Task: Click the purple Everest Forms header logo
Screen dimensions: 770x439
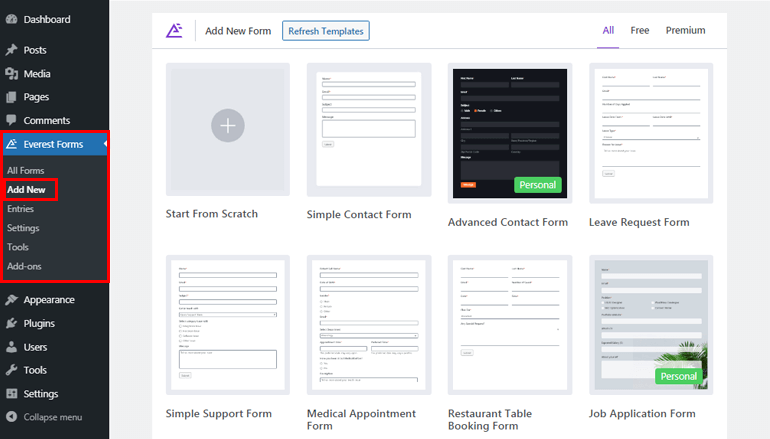Action: click(174, 30)
